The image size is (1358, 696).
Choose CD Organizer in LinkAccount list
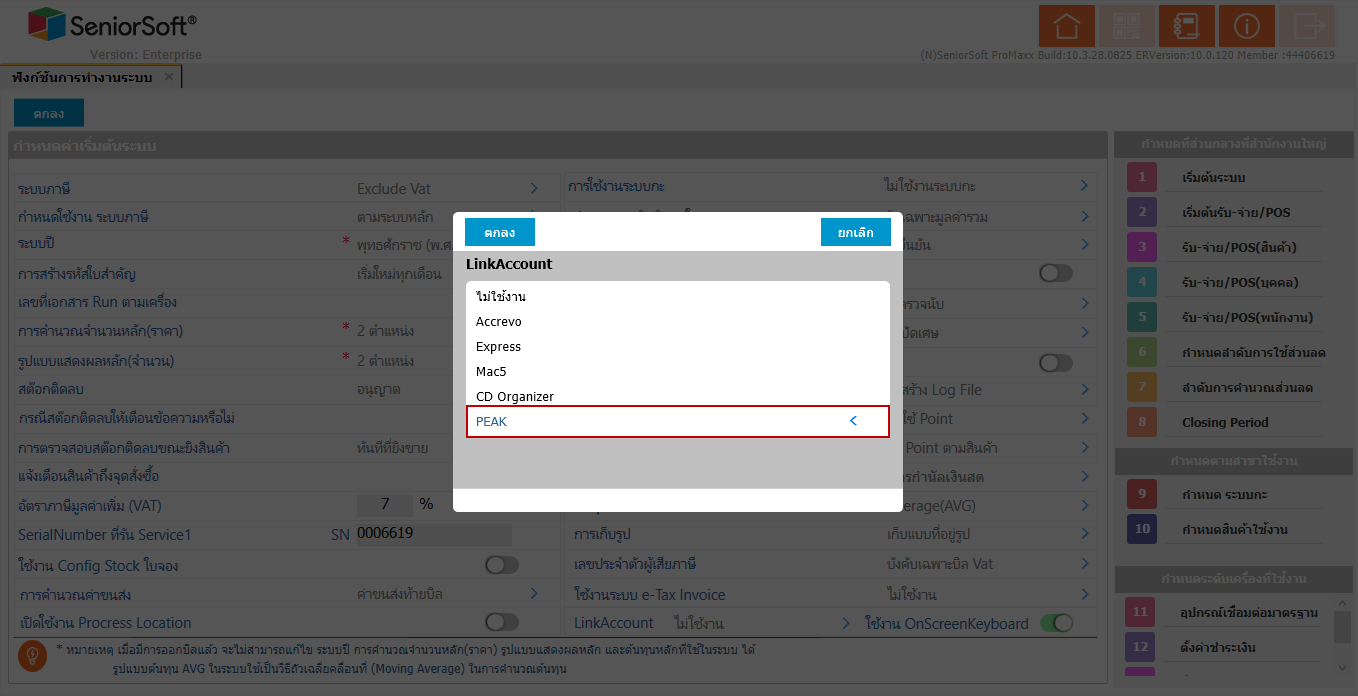pyautogui.click(x=678, y=396)
